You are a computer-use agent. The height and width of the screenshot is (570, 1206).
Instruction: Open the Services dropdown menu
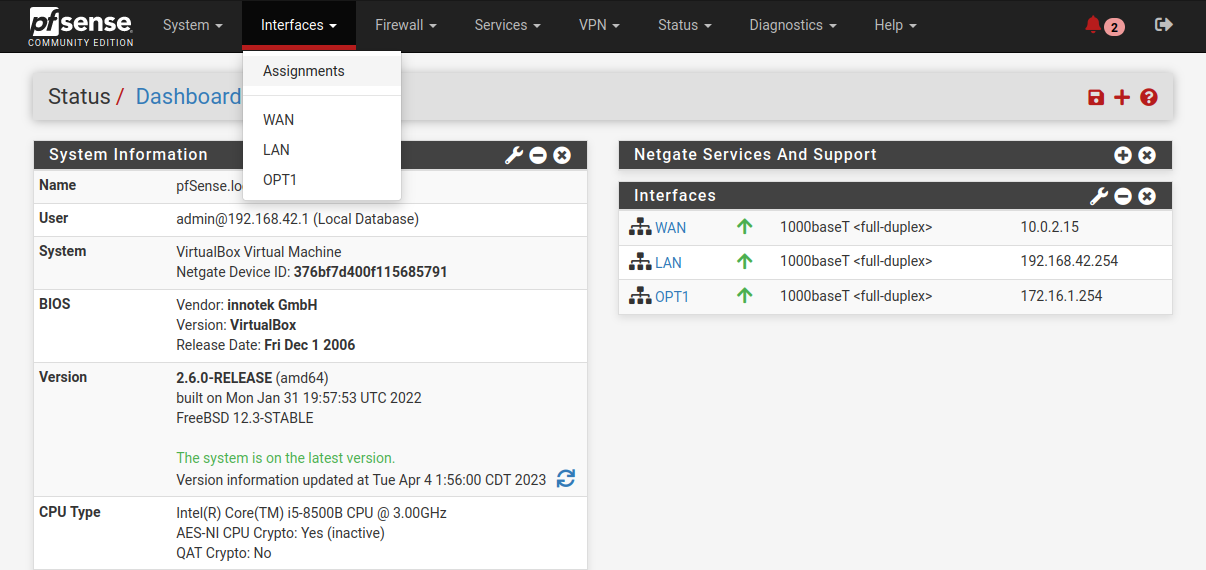point(507,25)
